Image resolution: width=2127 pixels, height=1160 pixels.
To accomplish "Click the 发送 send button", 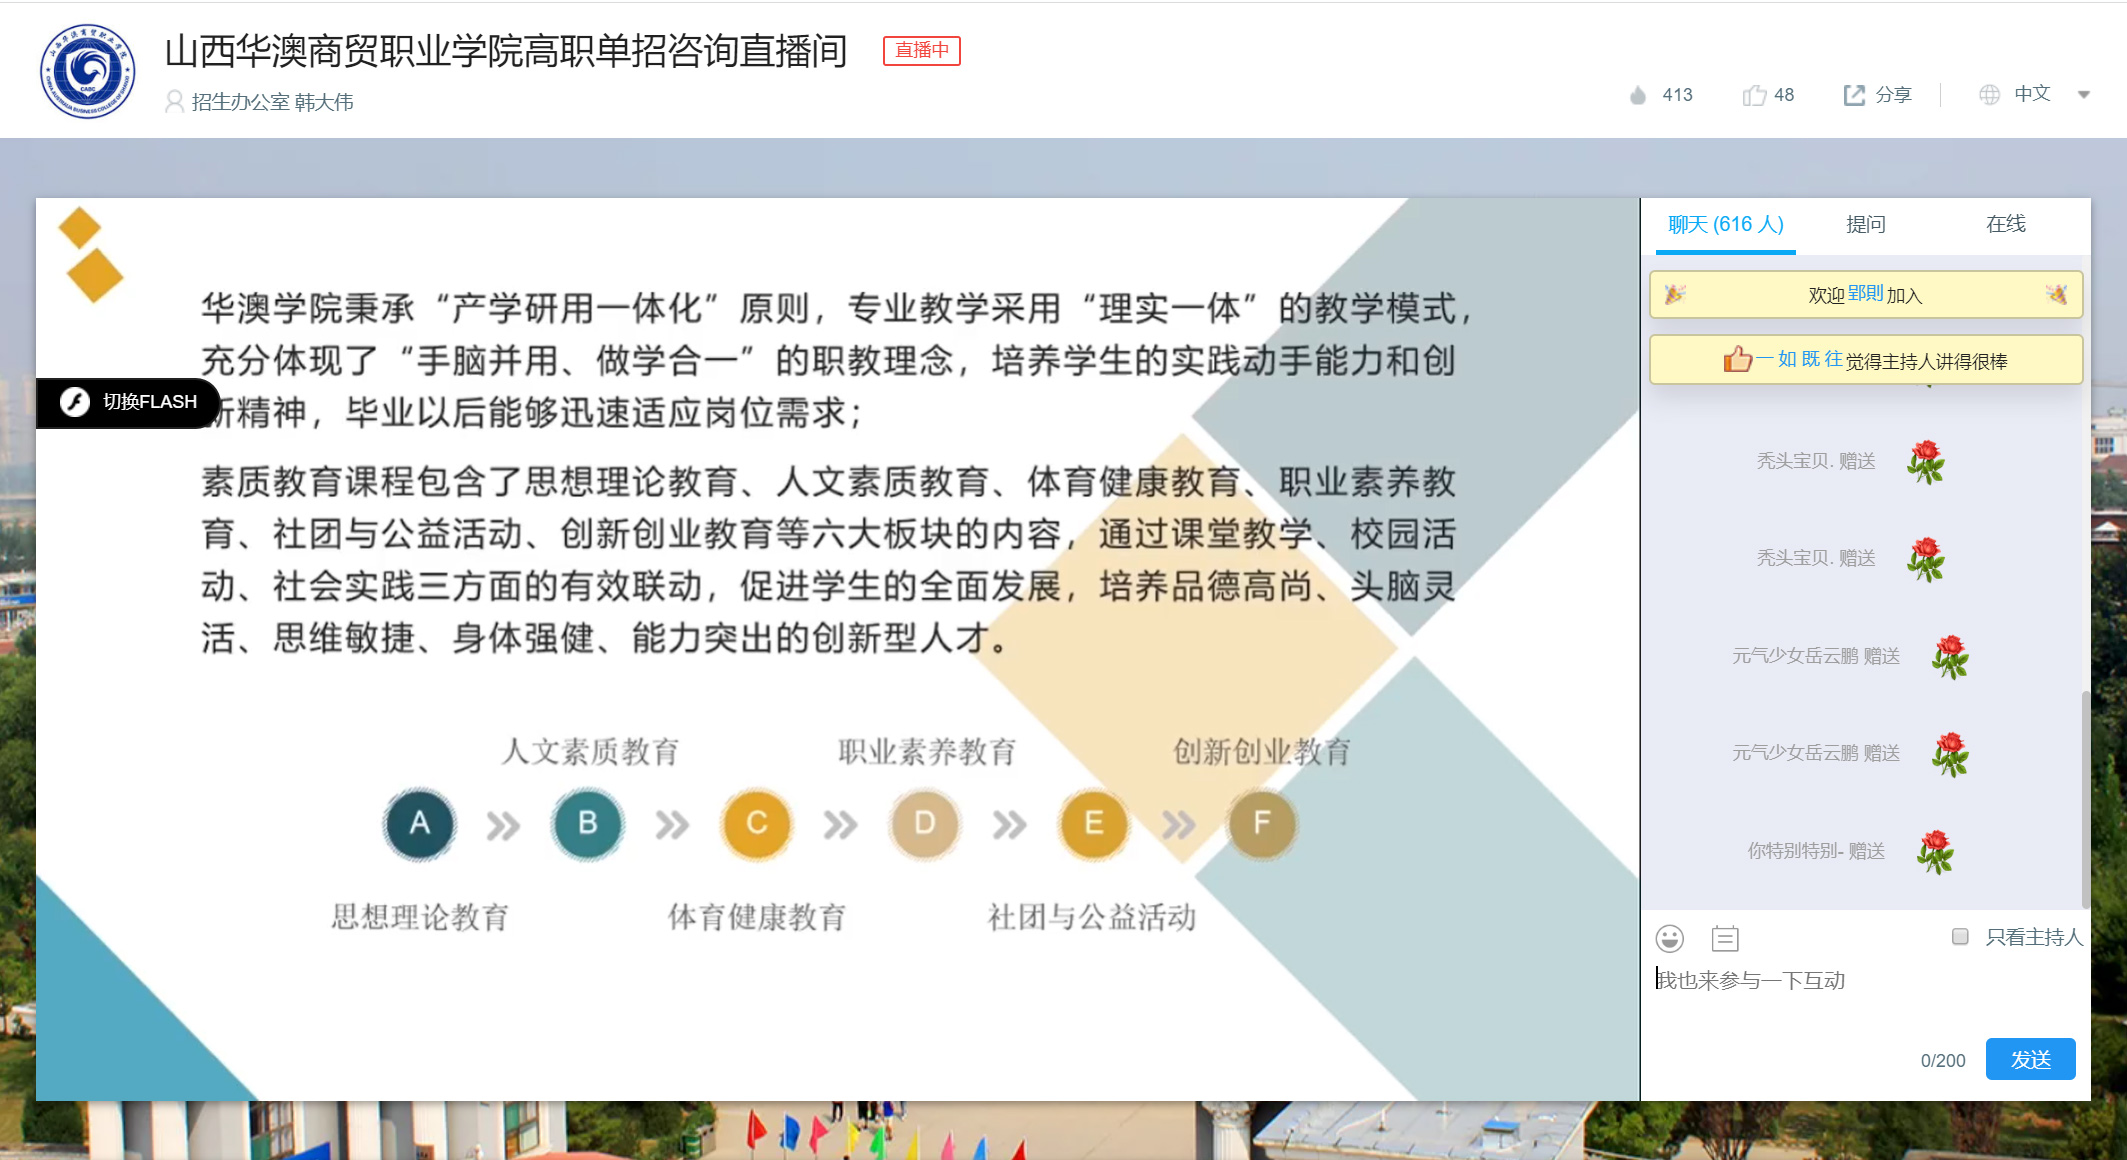I will pyautogui.click(x=2030, y=1060).
